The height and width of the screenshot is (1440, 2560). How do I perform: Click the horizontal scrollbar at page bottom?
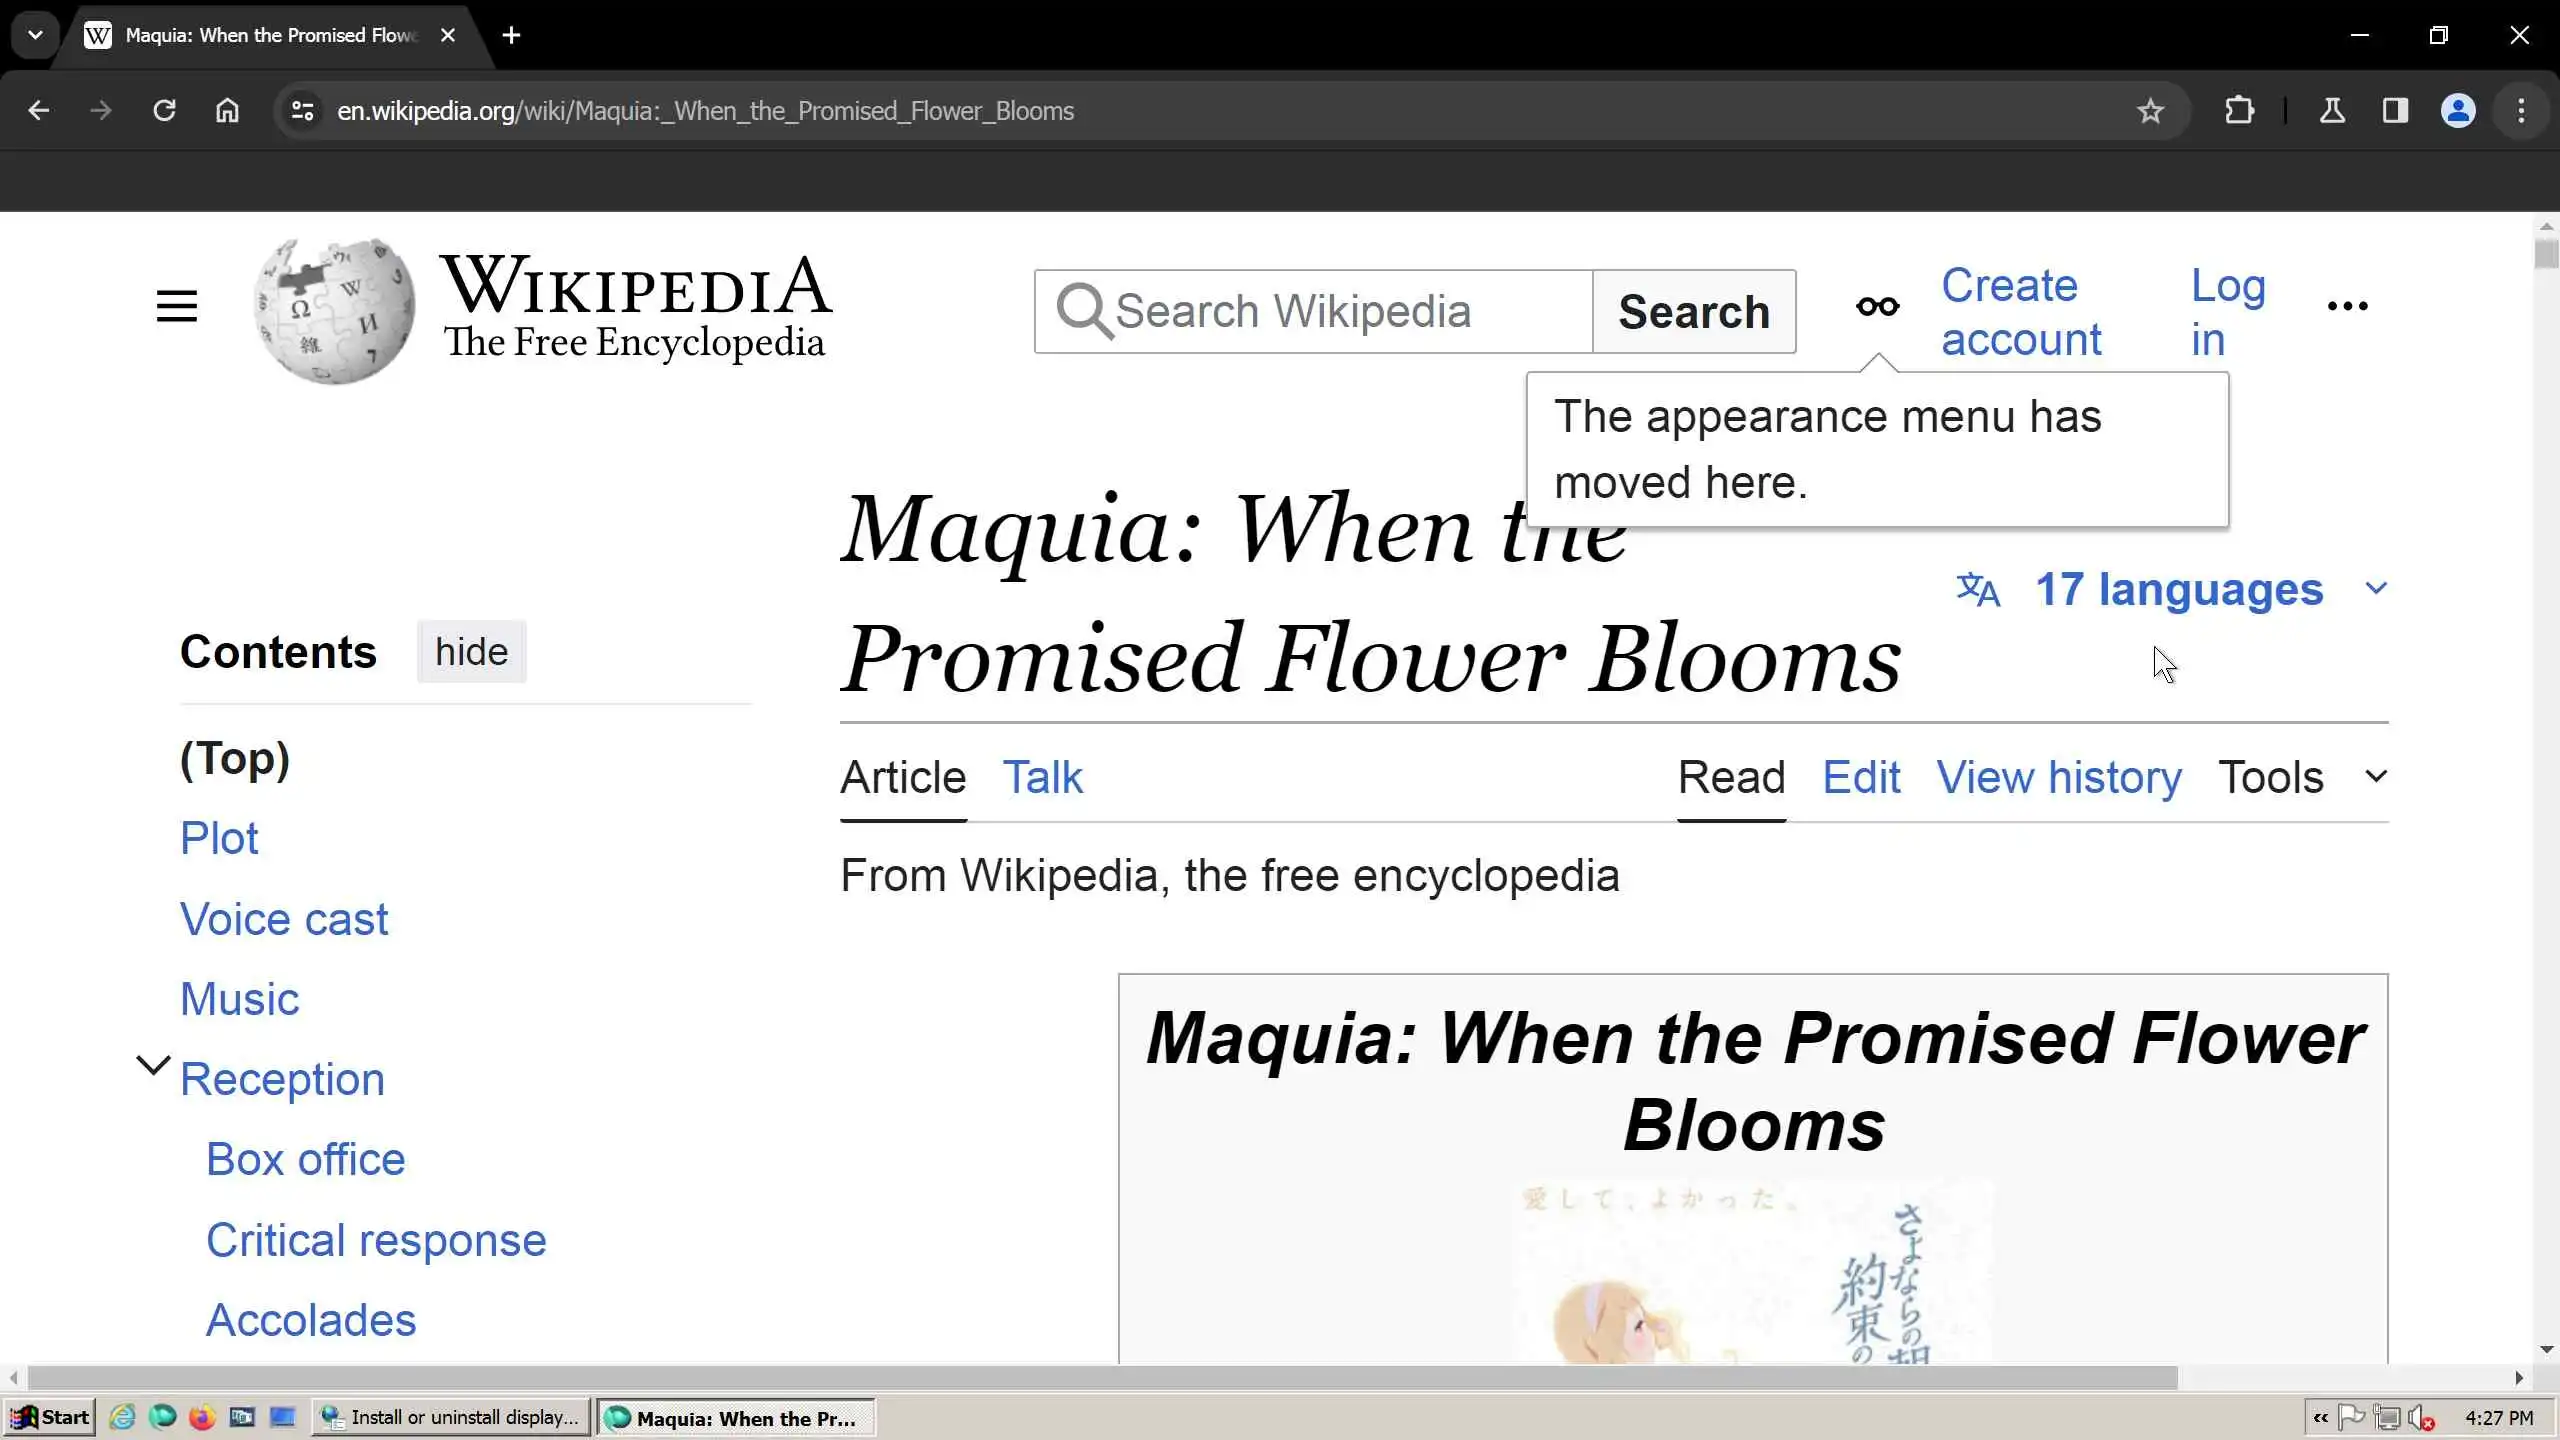pyautogui.click(x=1100, y=1378)
